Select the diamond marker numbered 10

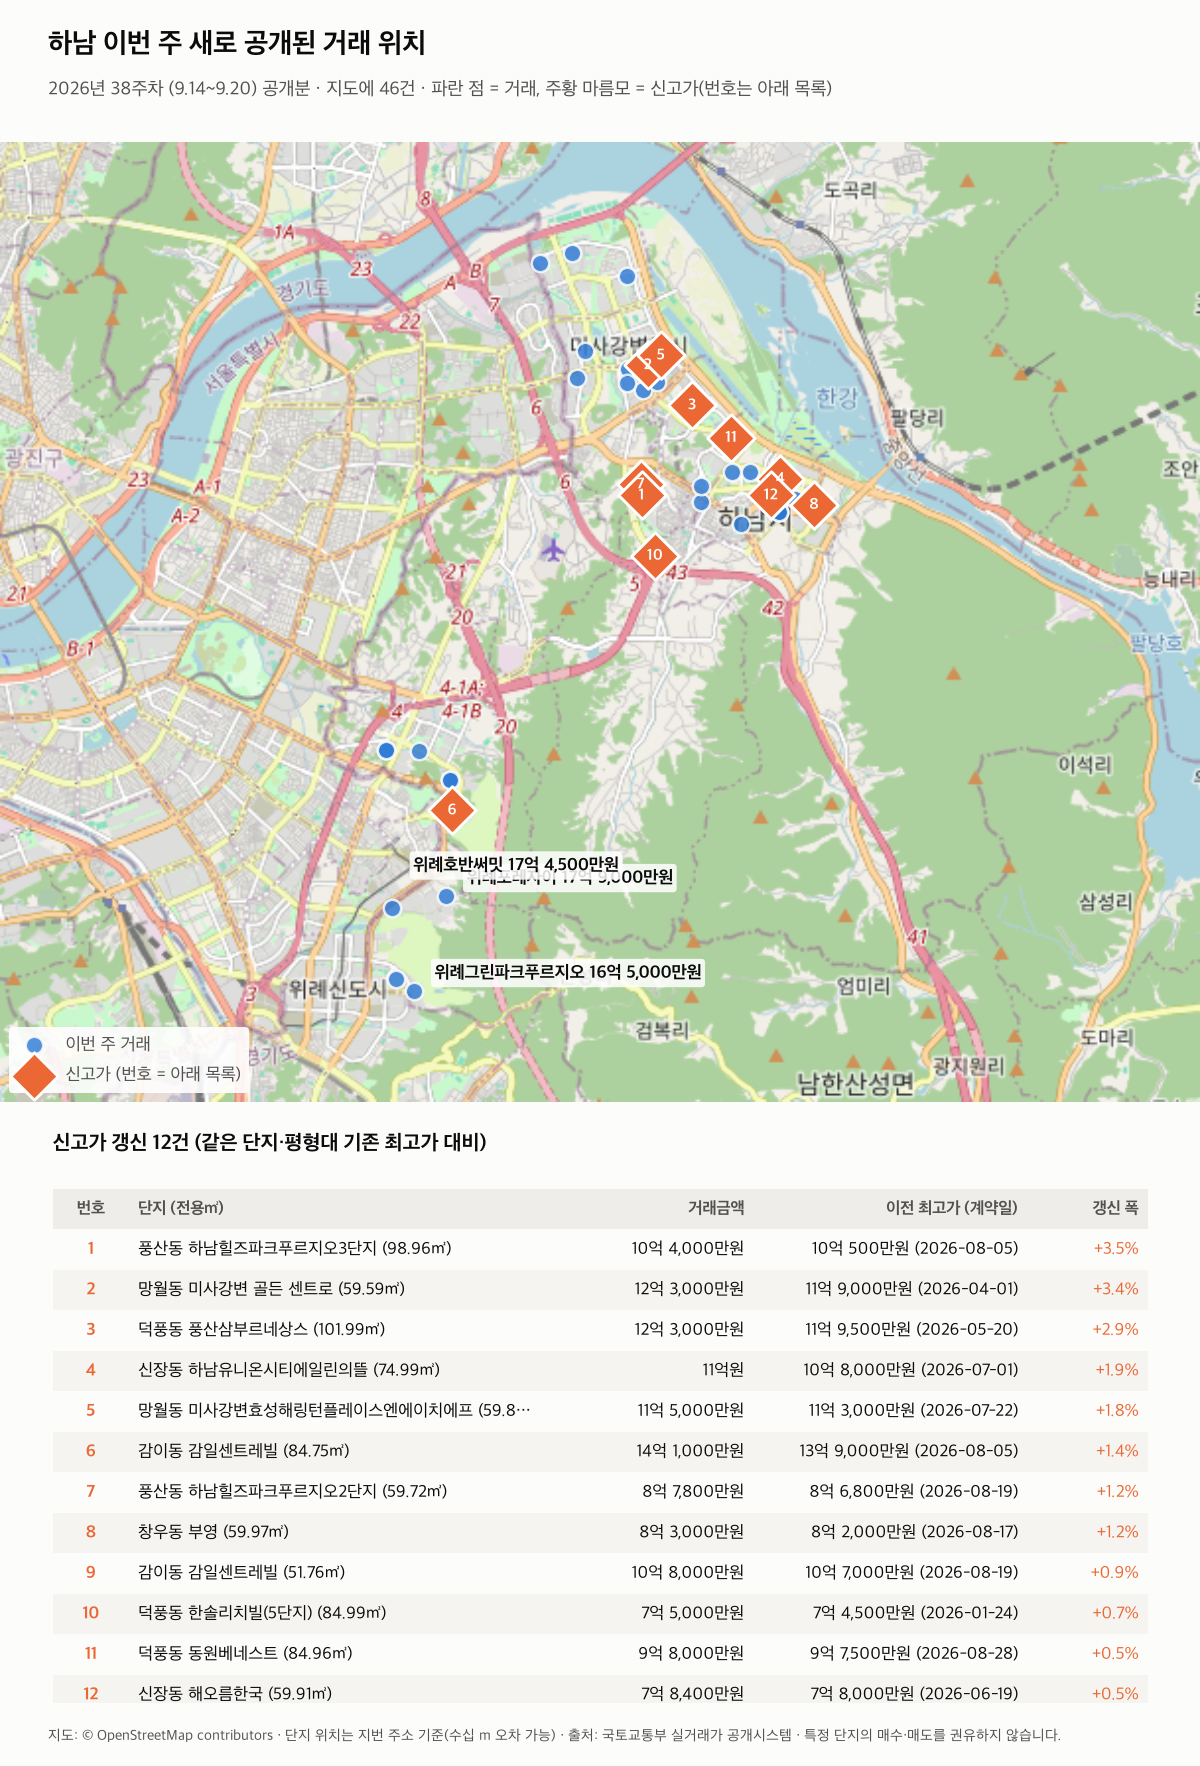coord(654,555)
